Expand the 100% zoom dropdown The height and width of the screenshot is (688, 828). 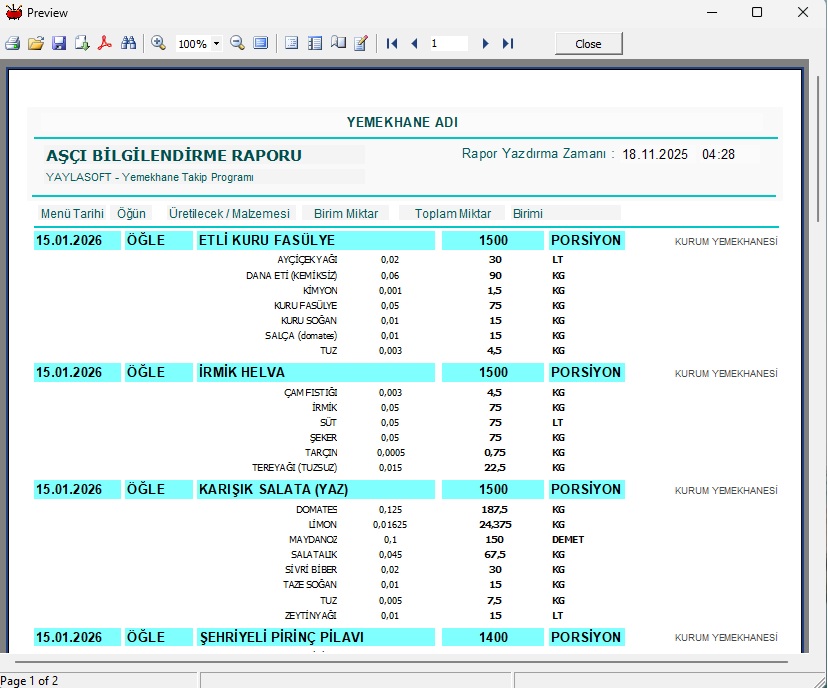tap(216, 44)
